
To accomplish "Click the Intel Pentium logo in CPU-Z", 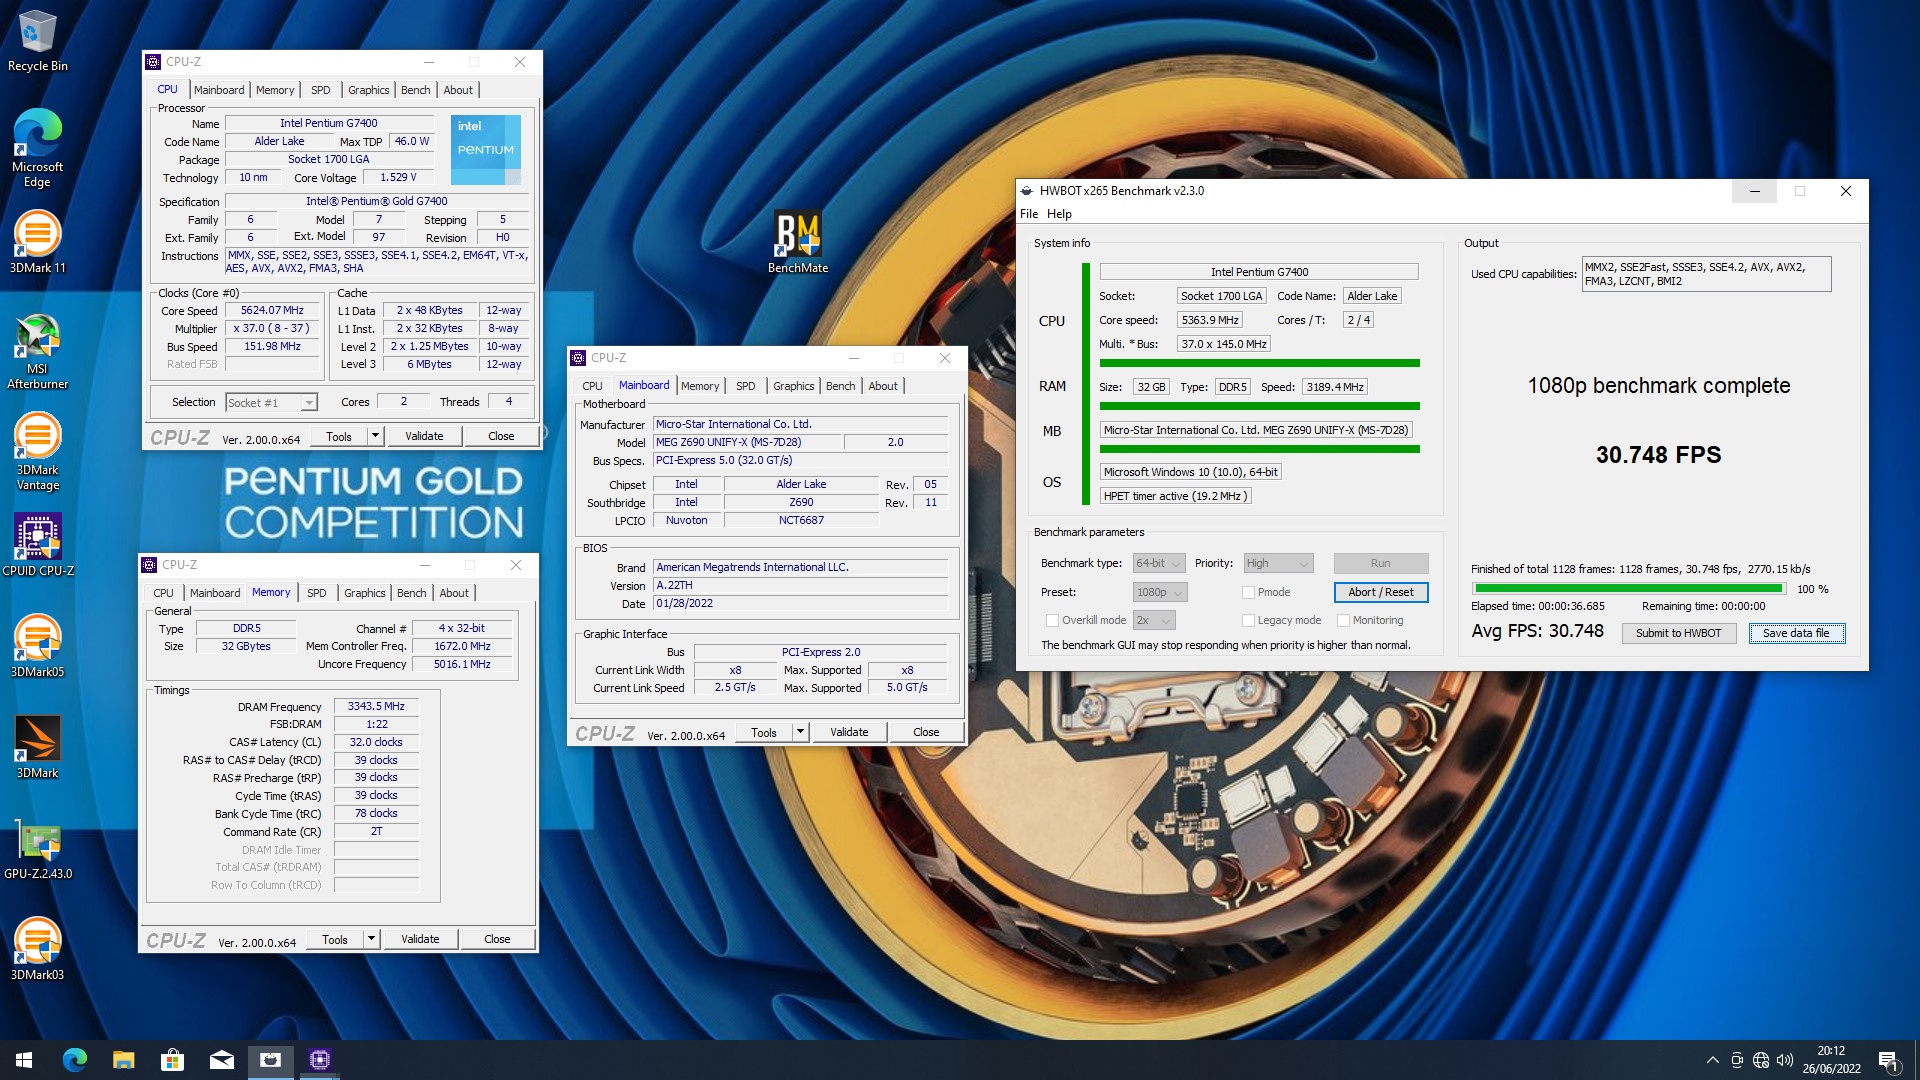I will [x=486, y=149].
